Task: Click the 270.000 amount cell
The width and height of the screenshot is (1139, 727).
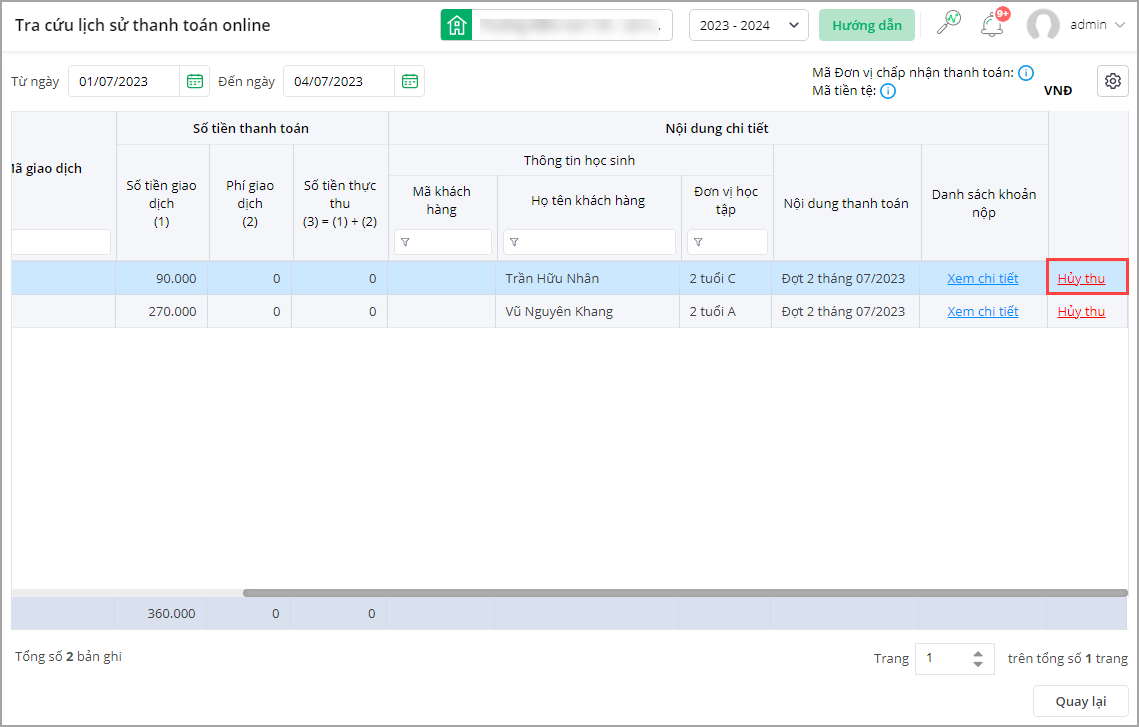Action: (x=161, y=312)
